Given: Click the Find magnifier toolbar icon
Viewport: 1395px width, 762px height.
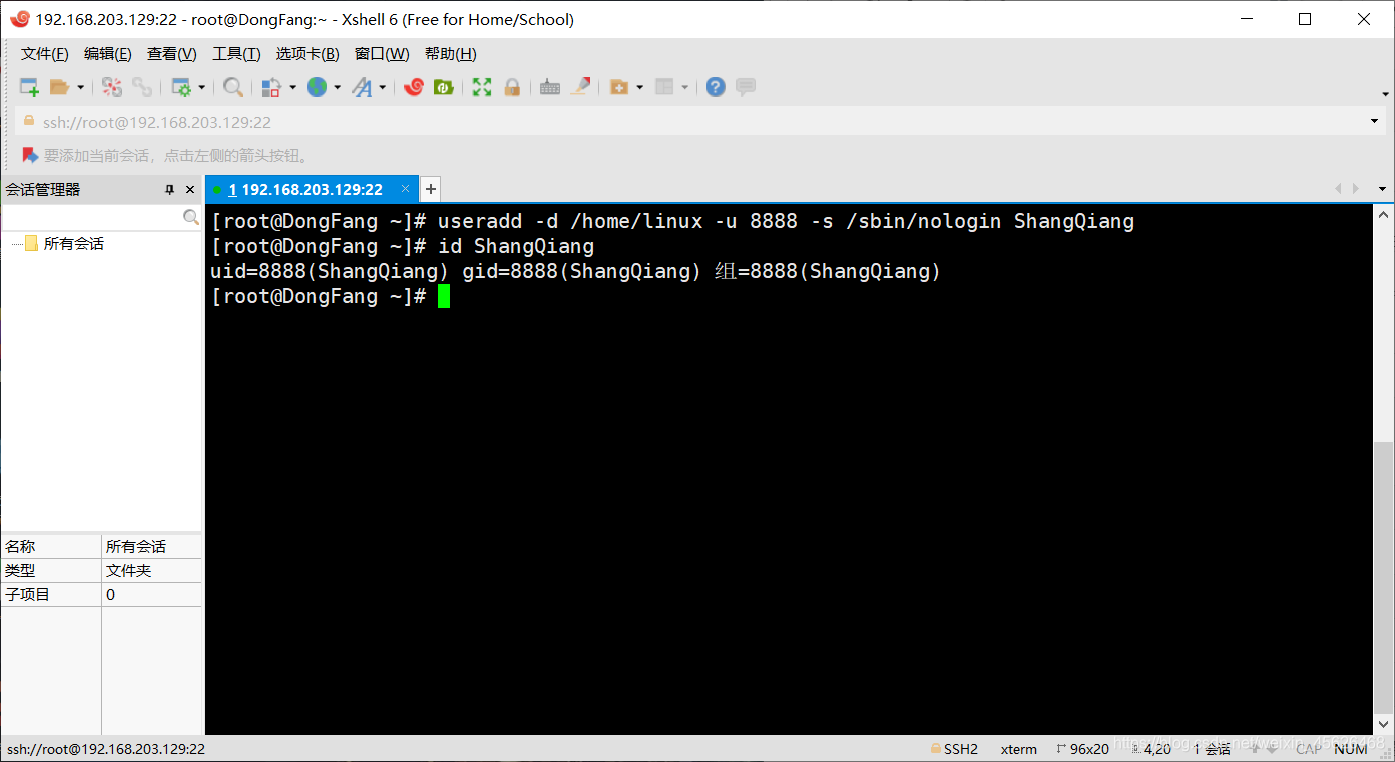Looking at the screenshot, I should [x=233, y=87].
